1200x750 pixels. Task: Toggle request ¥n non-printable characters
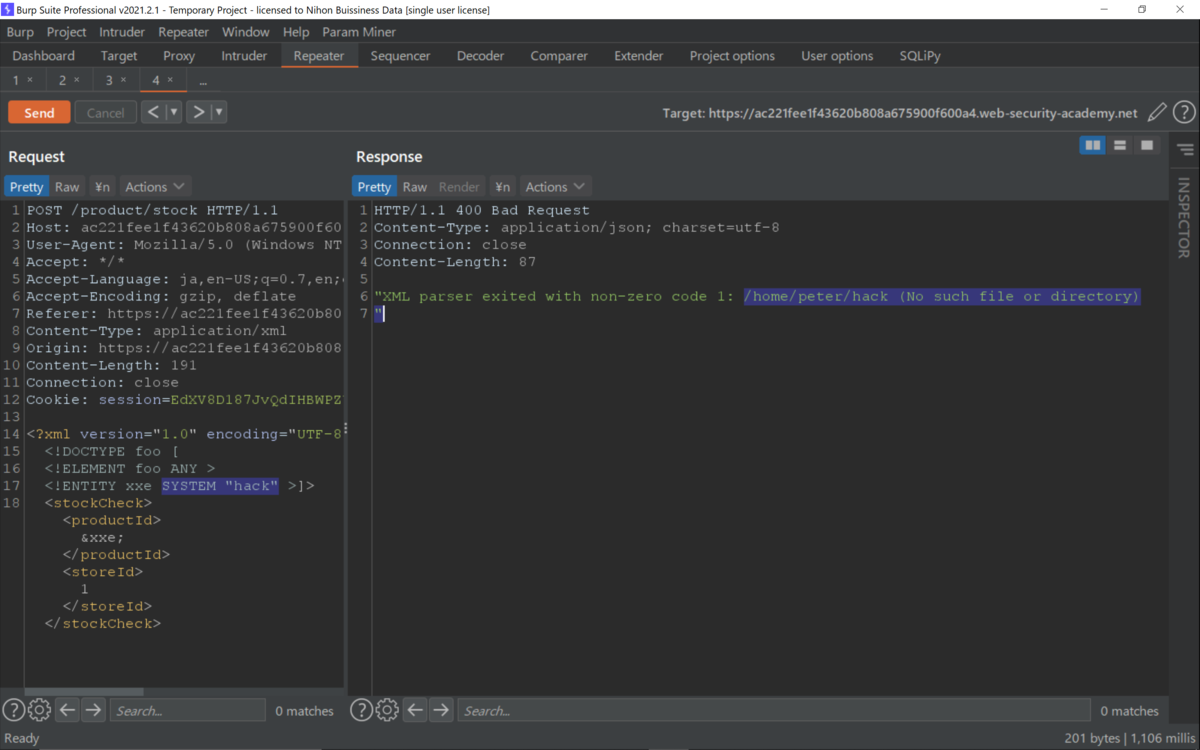102,187
